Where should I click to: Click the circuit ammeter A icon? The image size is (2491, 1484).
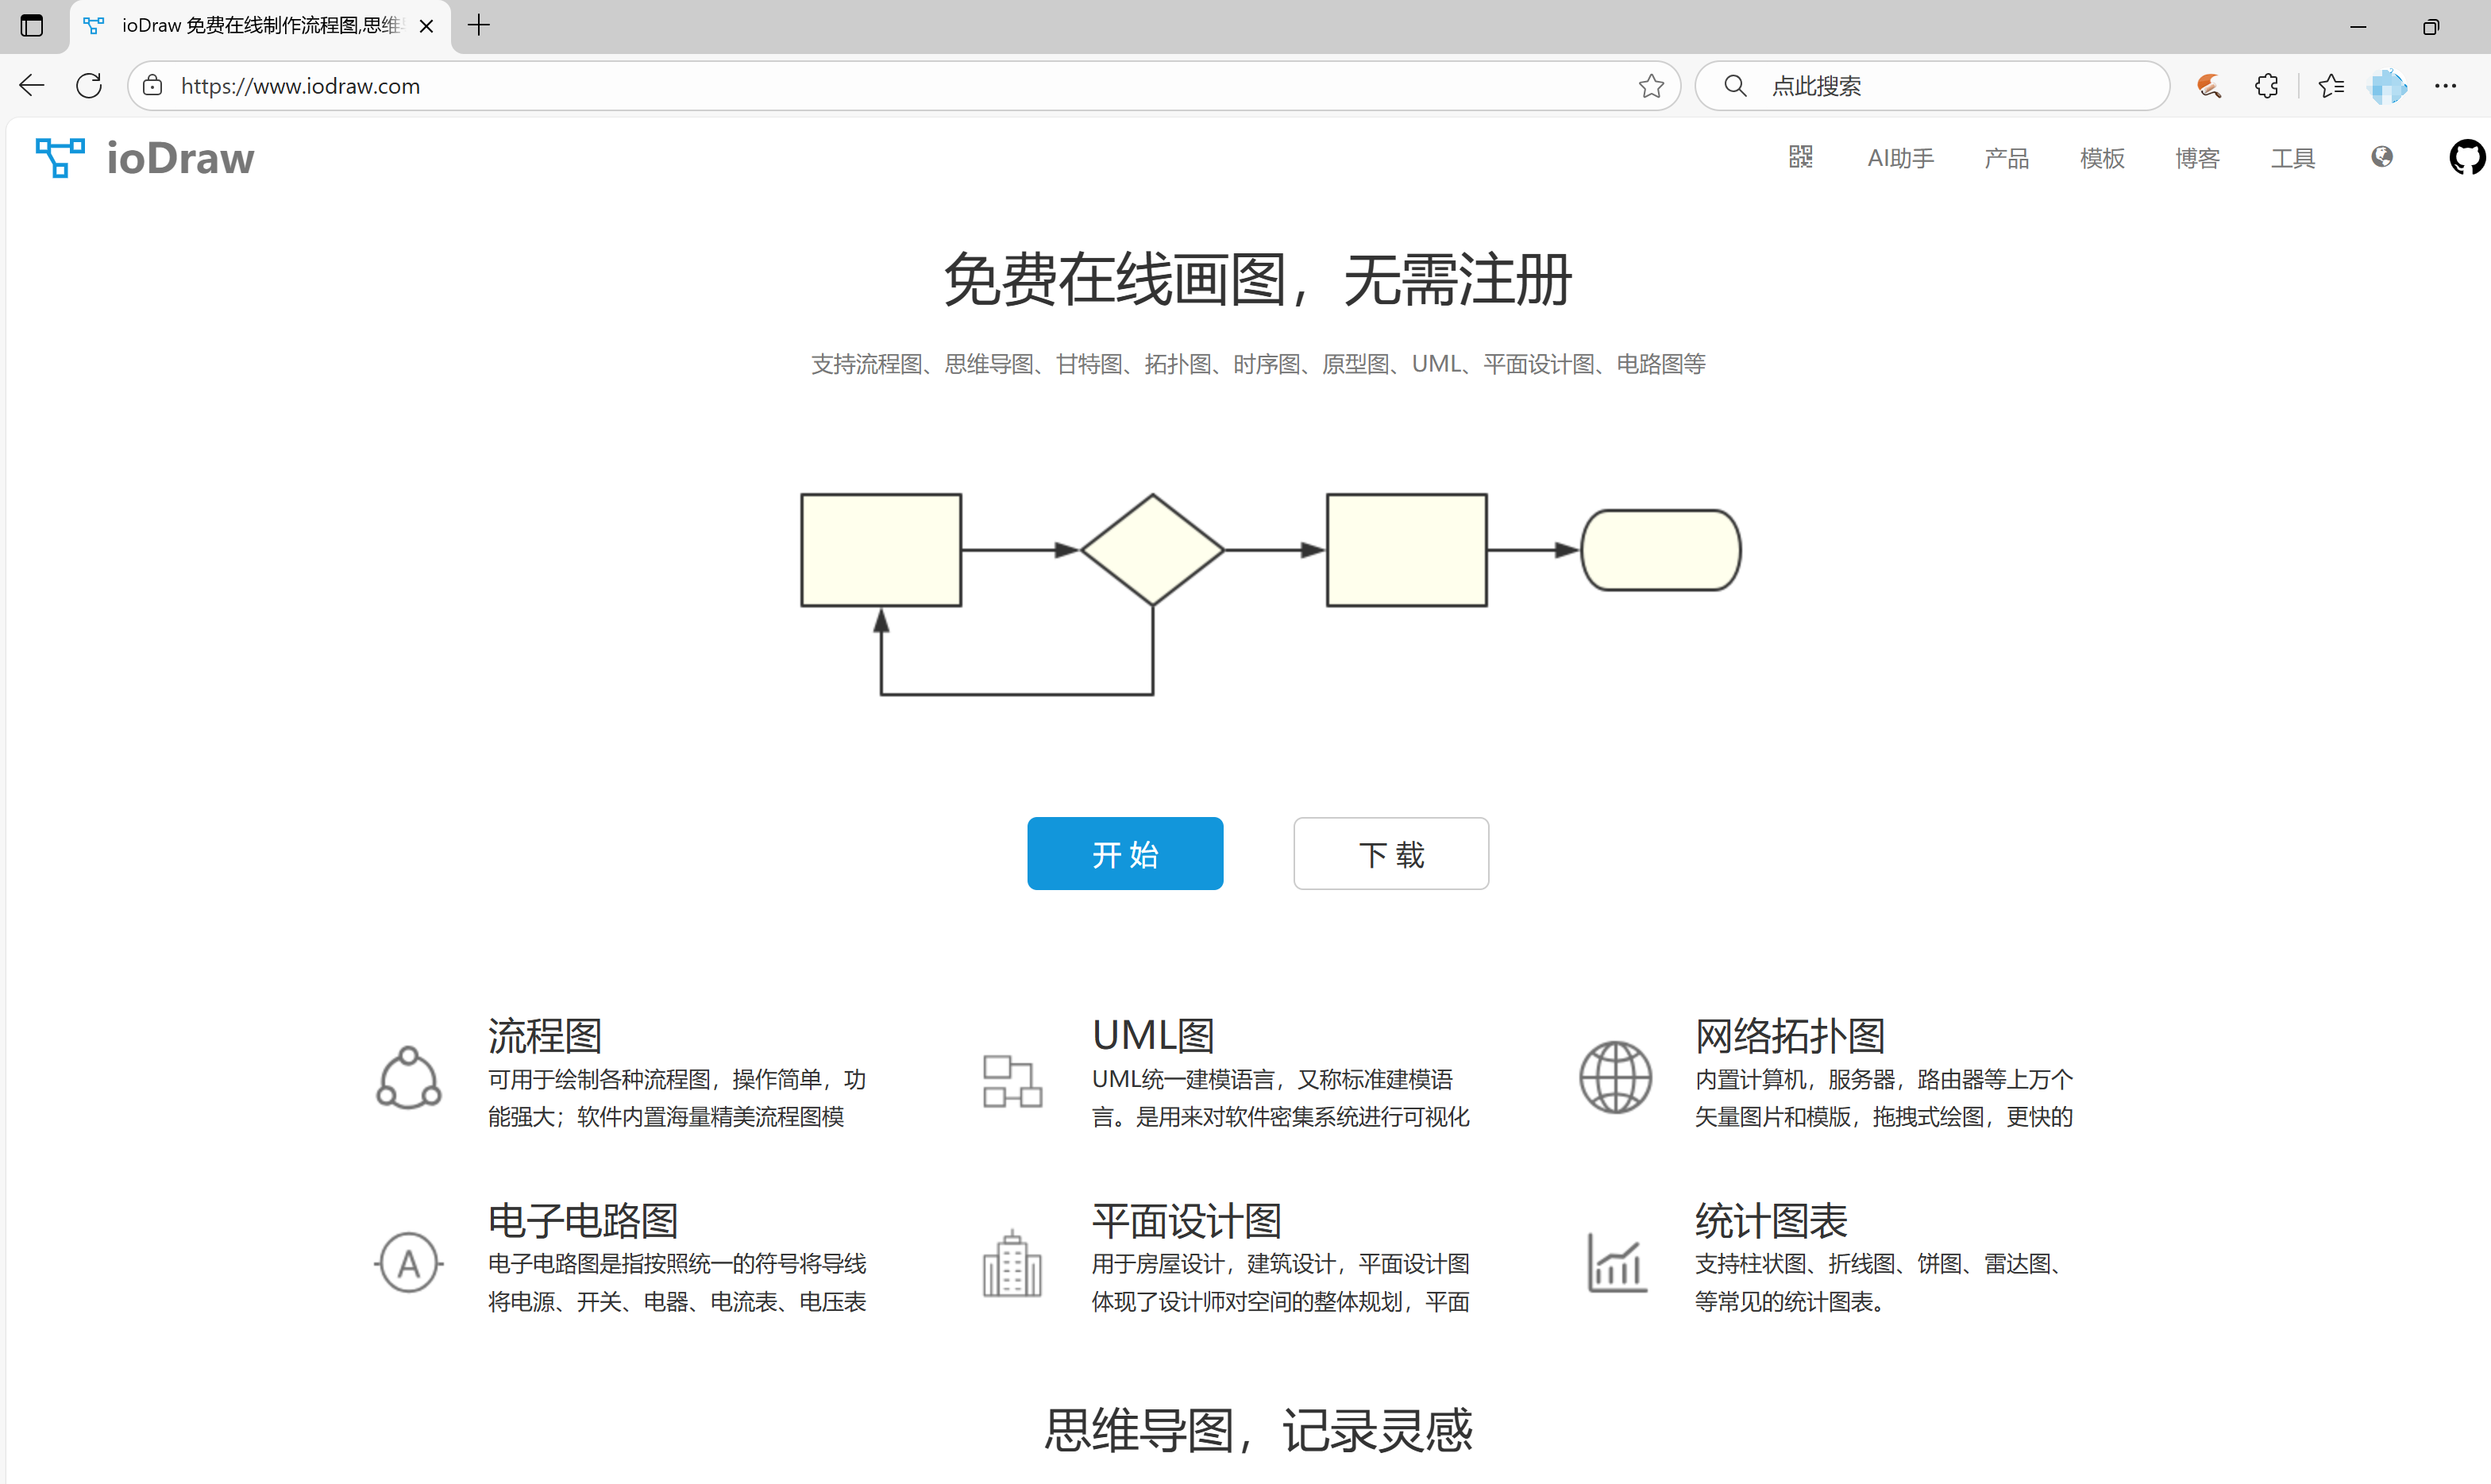tap(408, 1263)
